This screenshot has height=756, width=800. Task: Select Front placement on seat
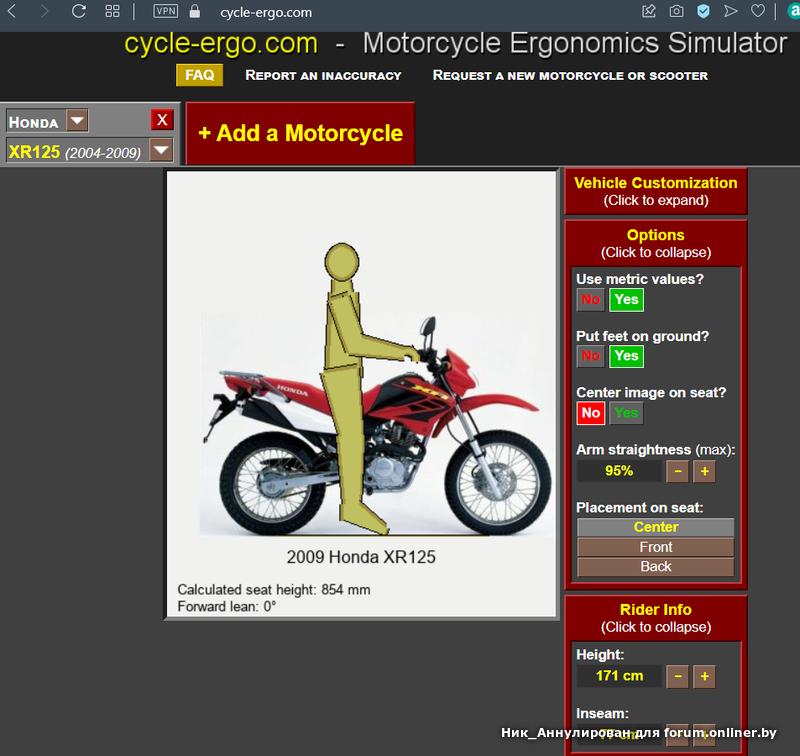tap(656, 547)
